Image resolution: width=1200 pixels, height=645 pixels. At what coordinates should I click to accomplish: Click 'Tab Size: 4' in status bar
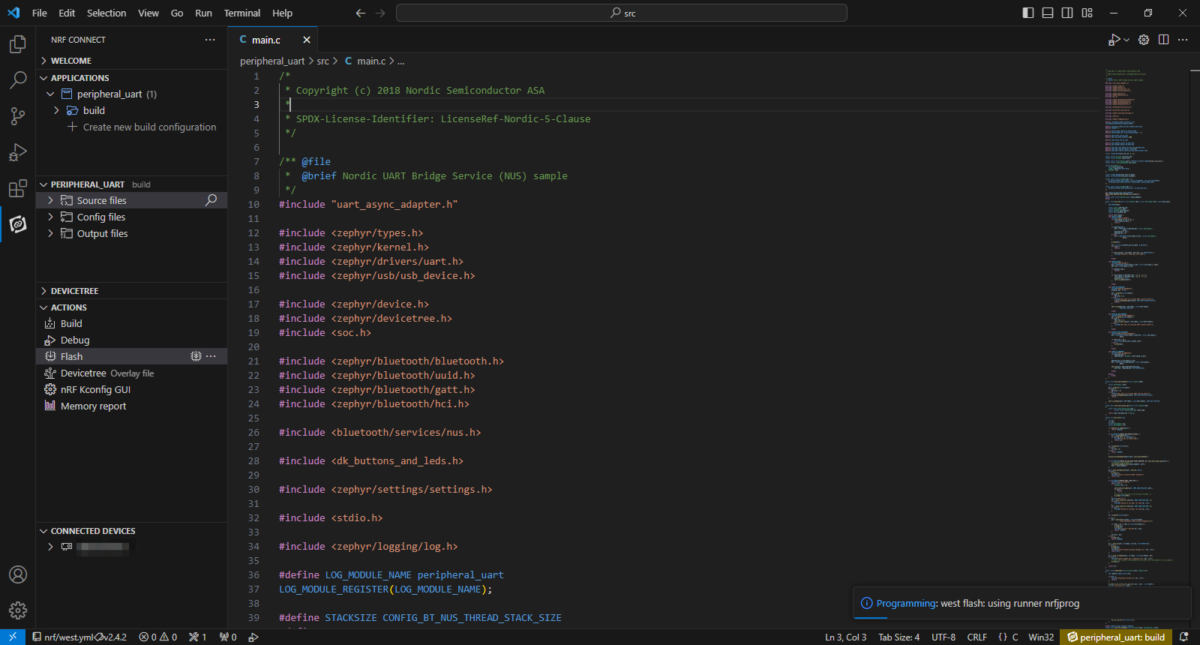(x=899, y=636)
